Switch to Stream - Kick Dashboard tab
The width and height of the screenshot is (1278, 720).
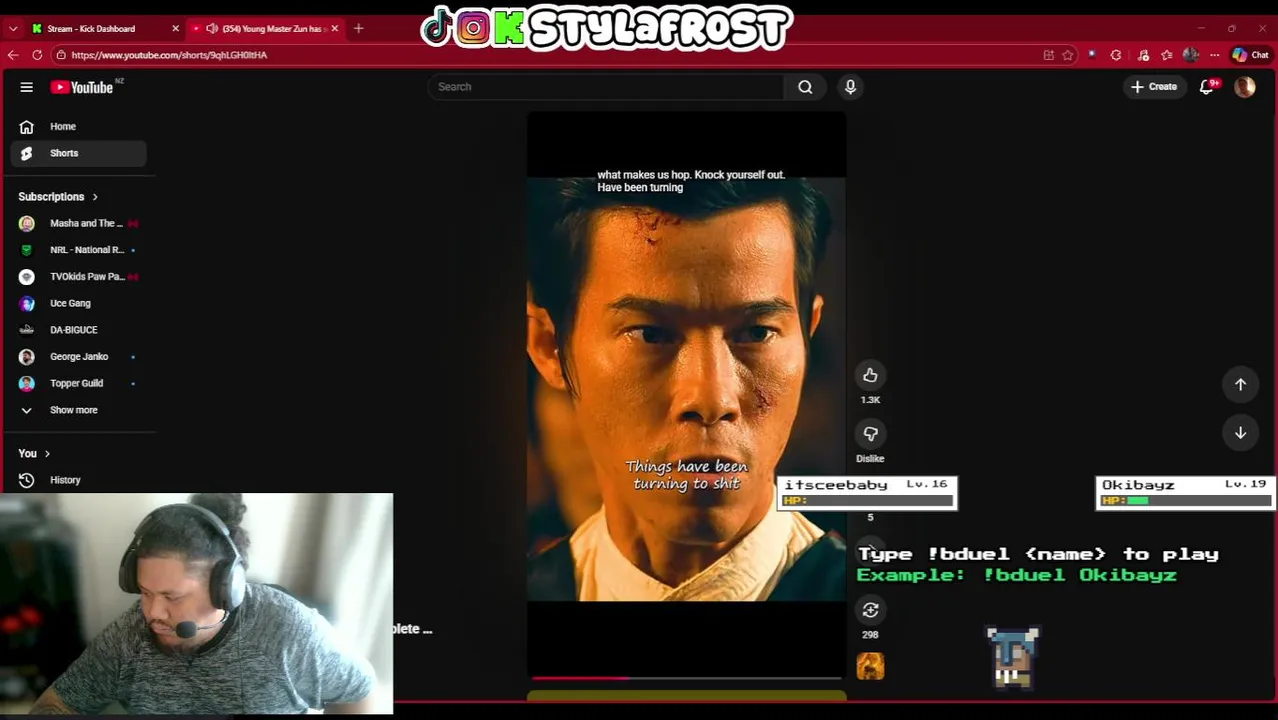click(x=90, y=28)
